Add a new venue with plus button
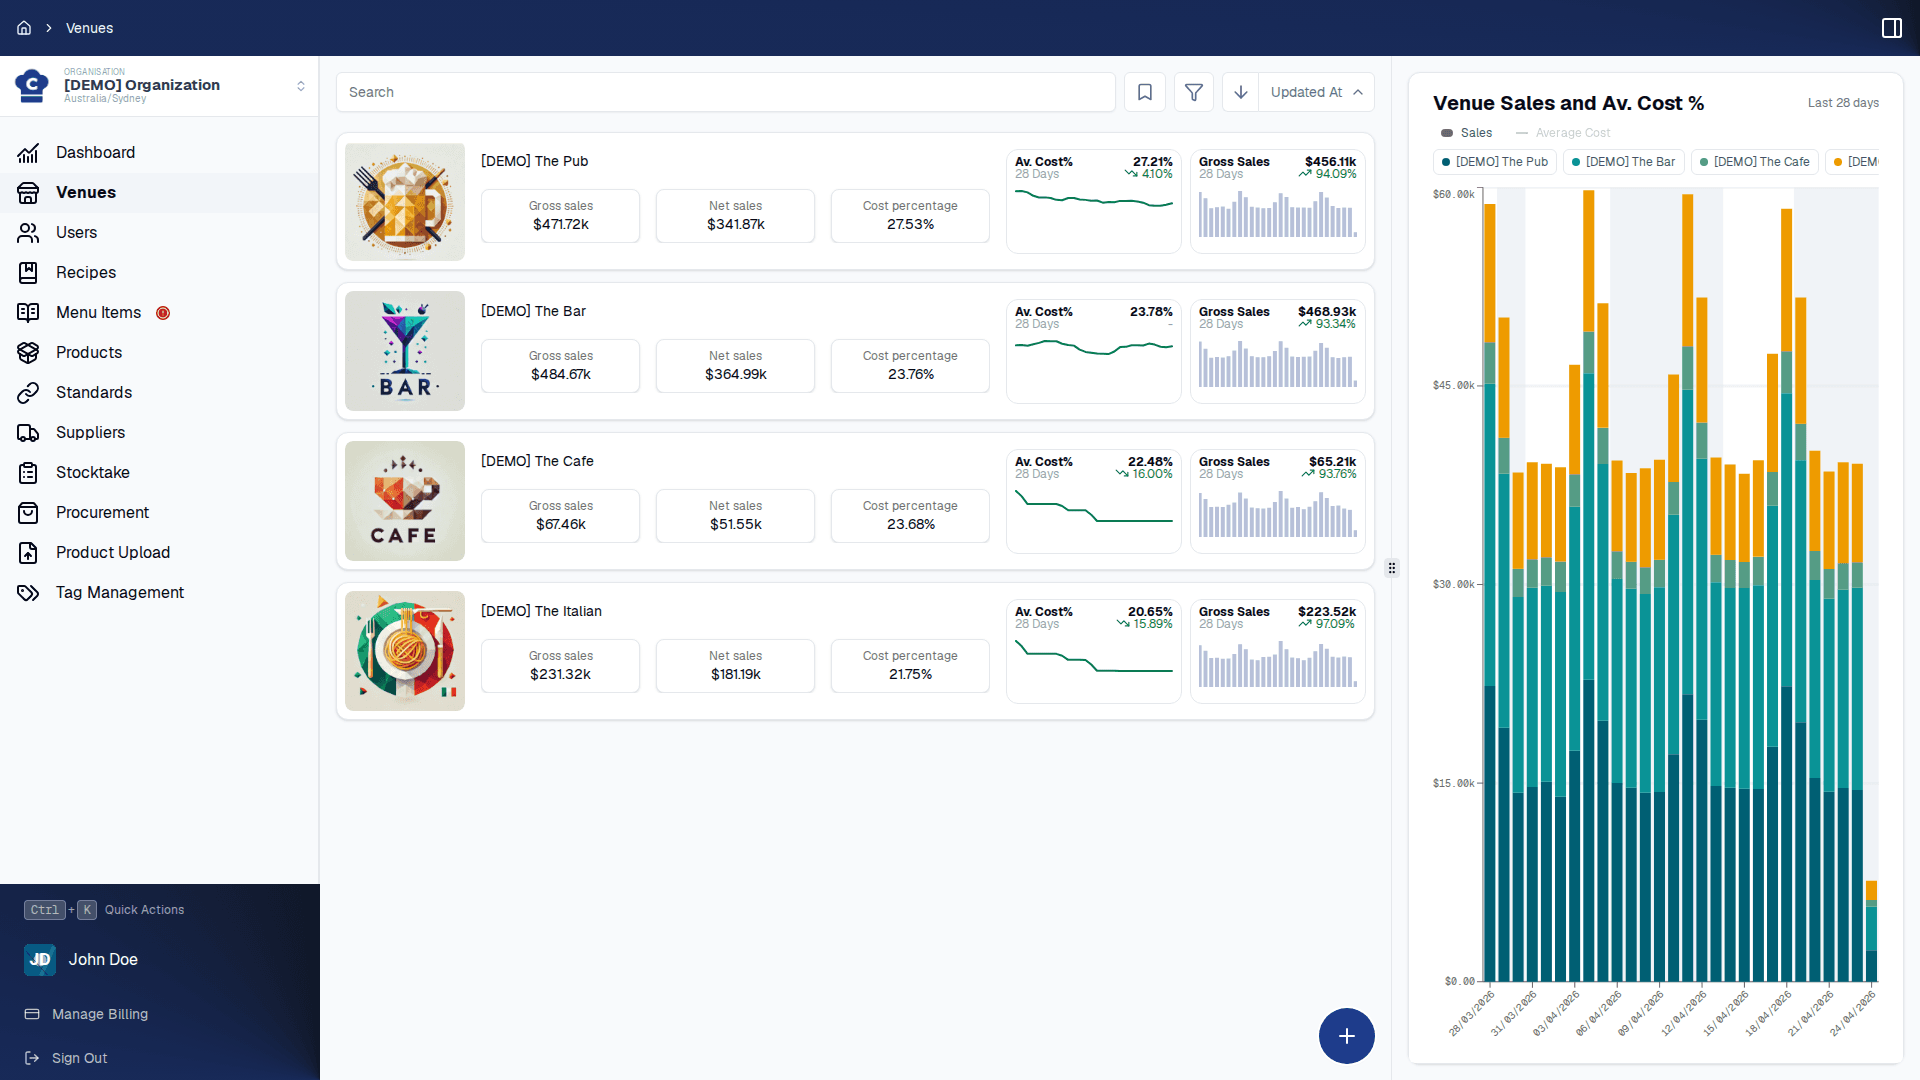Viewport: 1920px width, 1080px height. coord(1346,1036)
